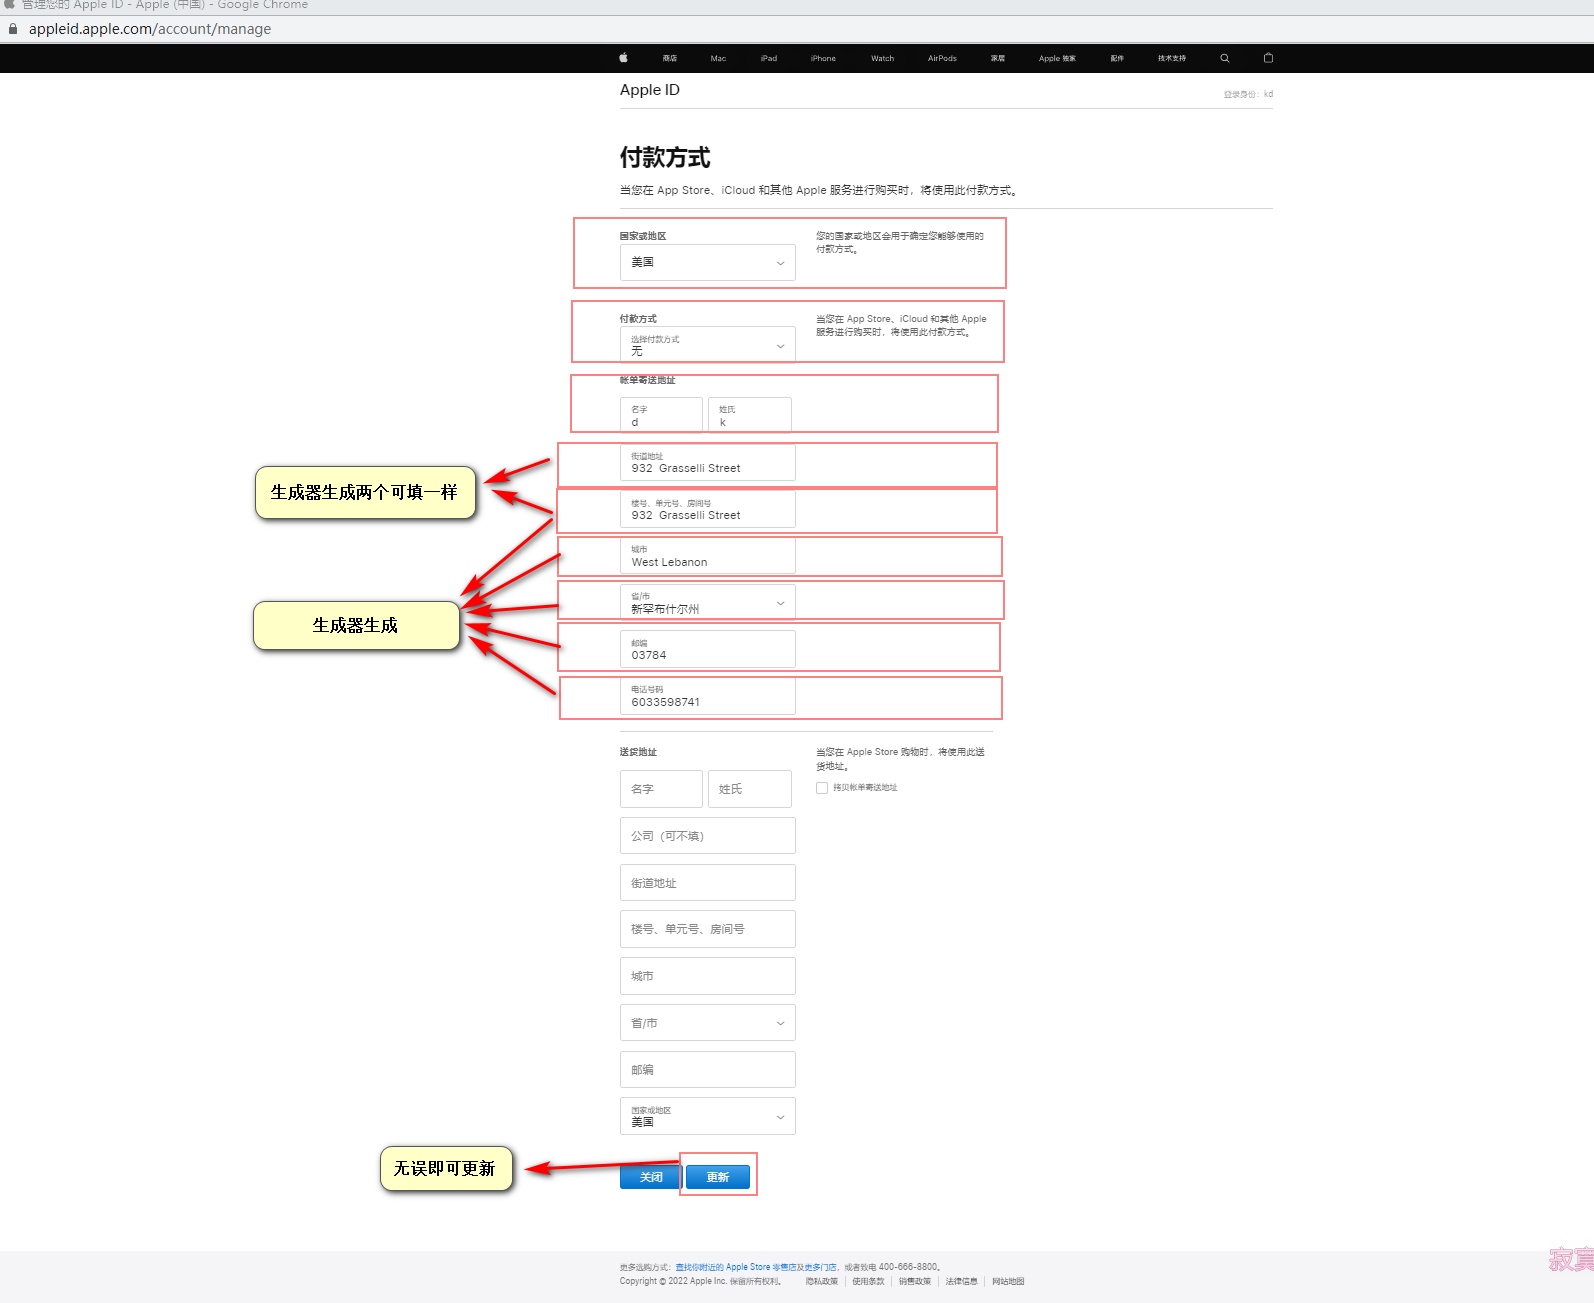Click the 送货地址 section label
The image size is (1594, 1303).
pos(638,752)
